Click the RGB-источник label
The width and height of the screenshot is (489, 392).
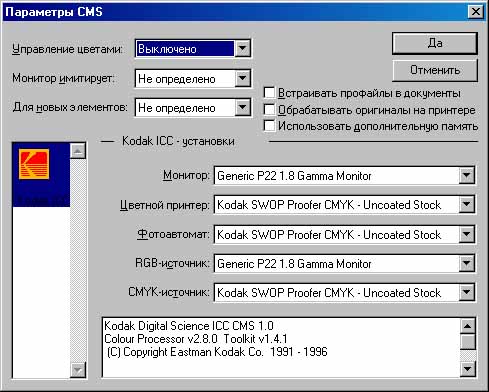tap(172, 263)
